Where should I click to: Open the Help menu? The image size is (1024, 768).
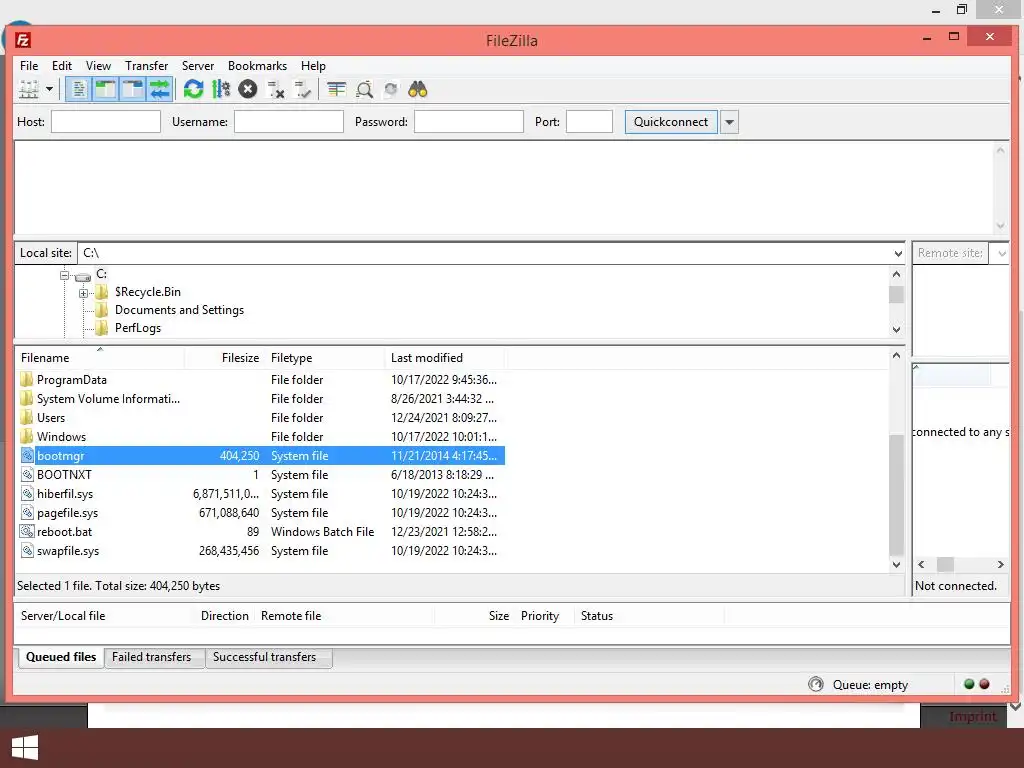pyautogui.click(x=313, y=66)
